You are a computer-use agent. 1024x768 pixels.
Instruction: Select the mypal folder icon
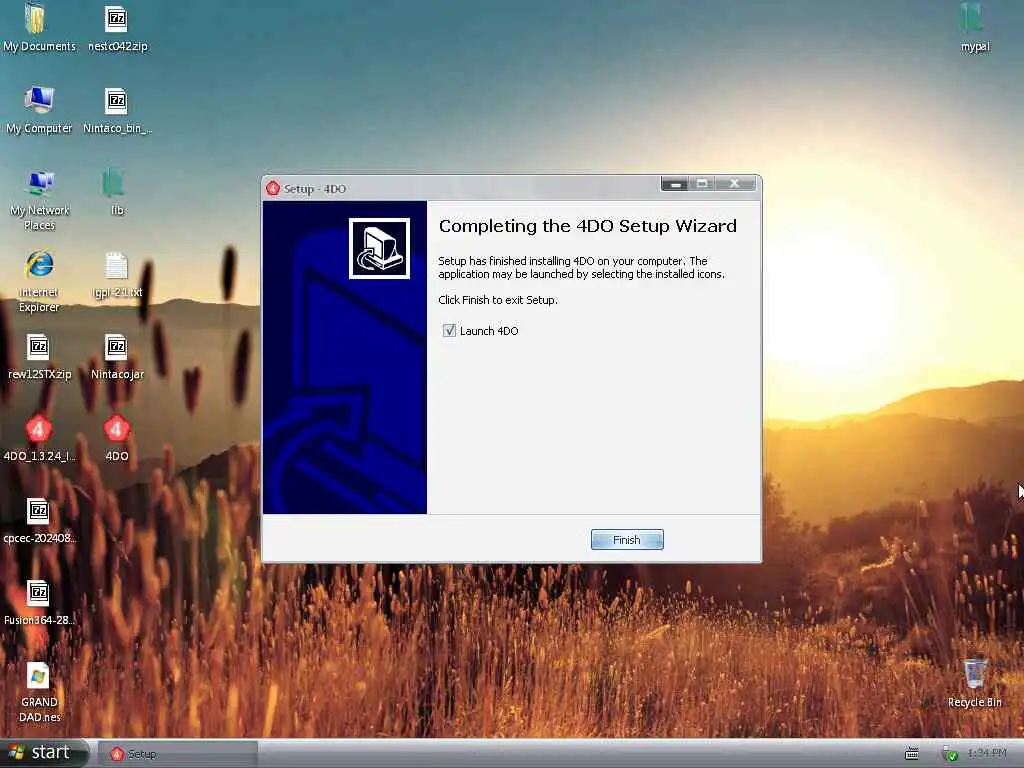click(x=974, y=28)
